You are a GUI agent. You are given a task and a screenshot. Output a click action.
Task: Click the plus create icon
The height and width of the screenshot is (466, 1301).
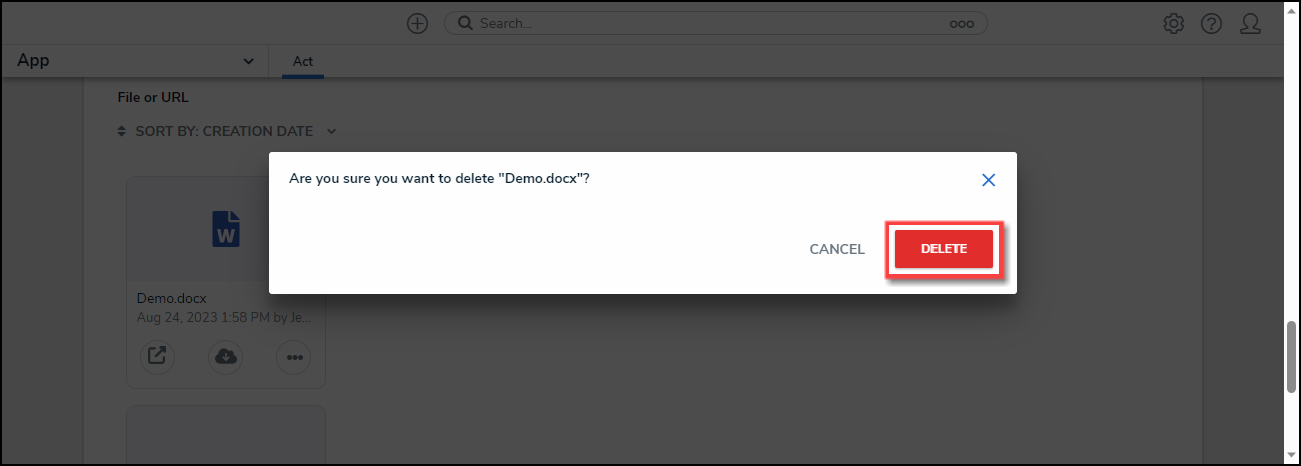point(418,24)
